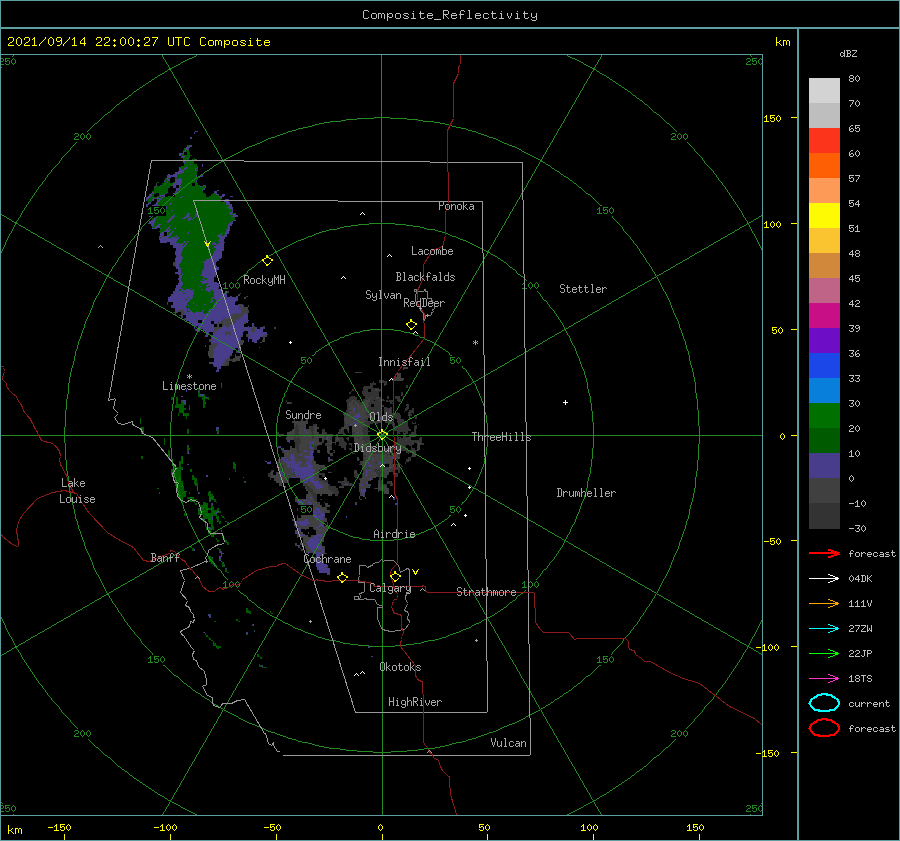900x841 pixels.
Task: Click the Didsbury city label
Action: 377,448
